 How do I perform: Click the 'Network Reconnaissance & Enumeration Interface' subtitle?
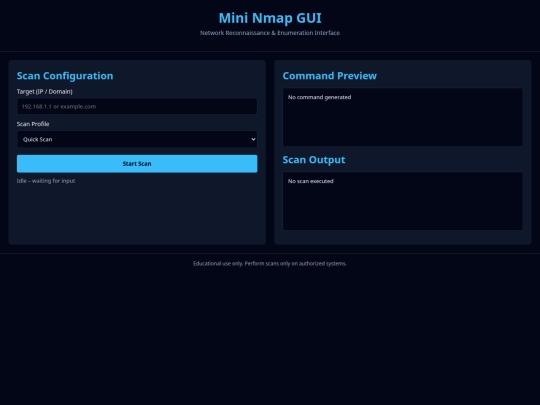point(270,33)
